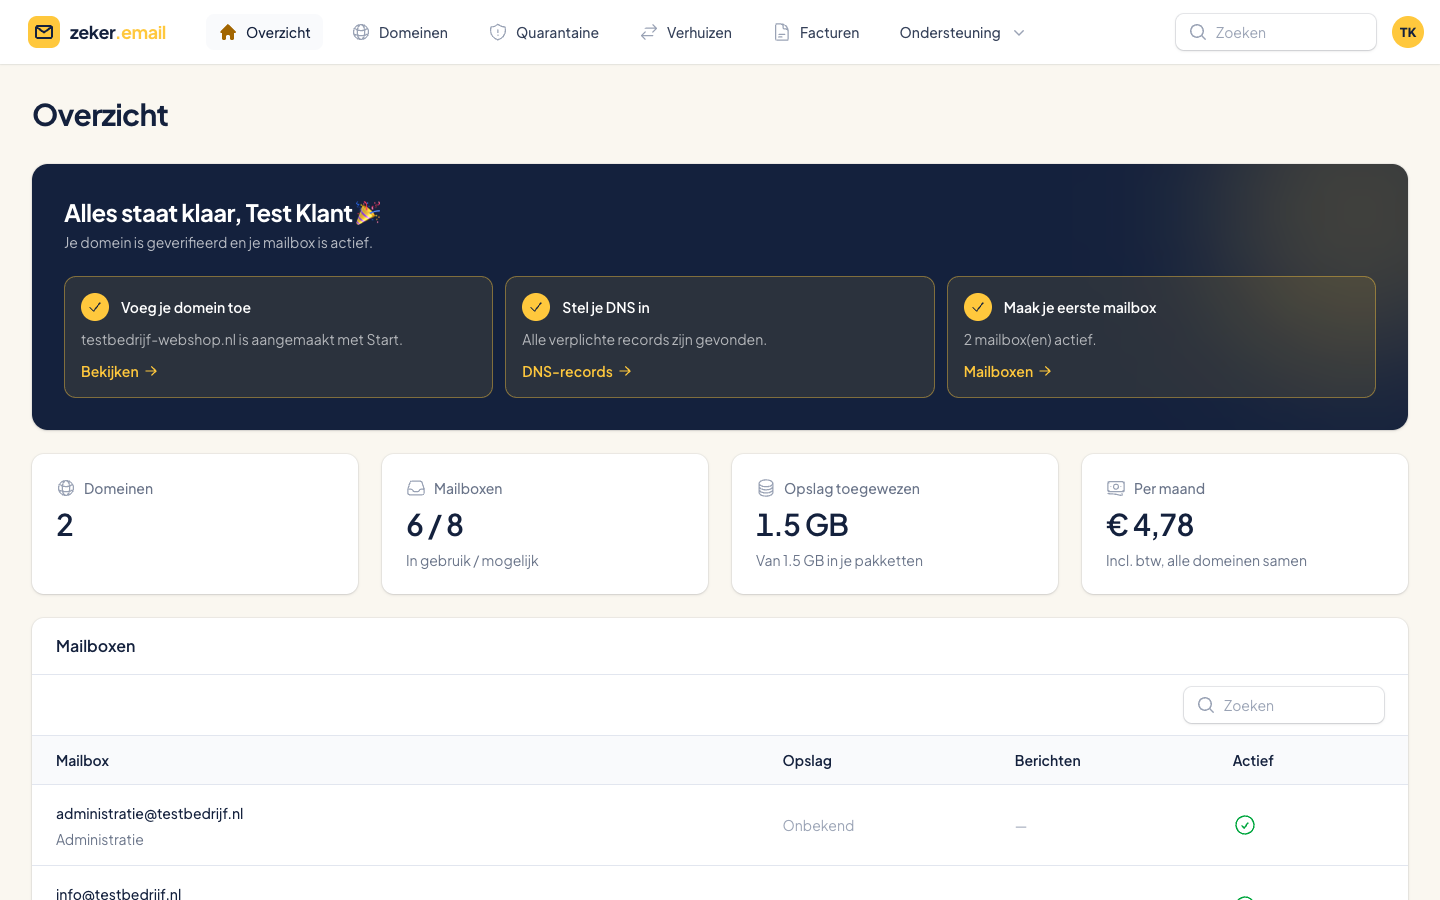Open the Domeinen navigation tab
Image resolution: width=1440 pixels, height=900 pixels.
click(x=400, y=32)
